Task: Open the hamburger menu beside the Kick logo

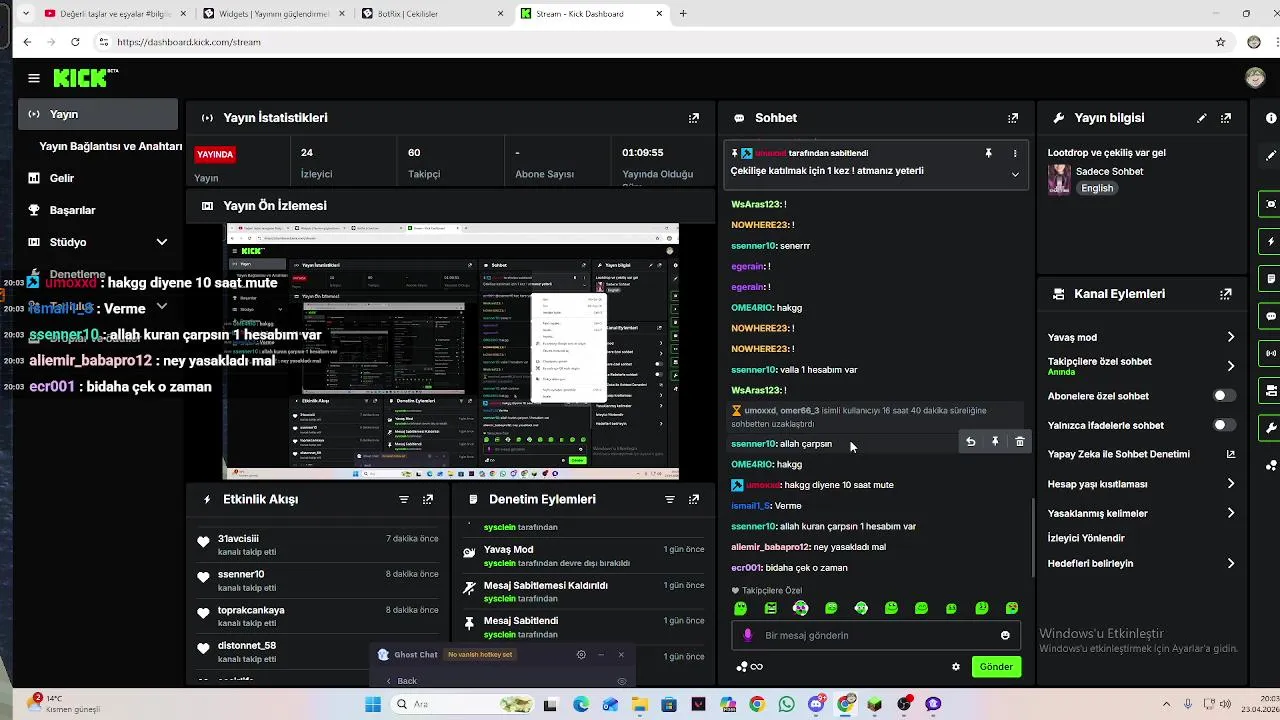Action: [x=34, y=78]
